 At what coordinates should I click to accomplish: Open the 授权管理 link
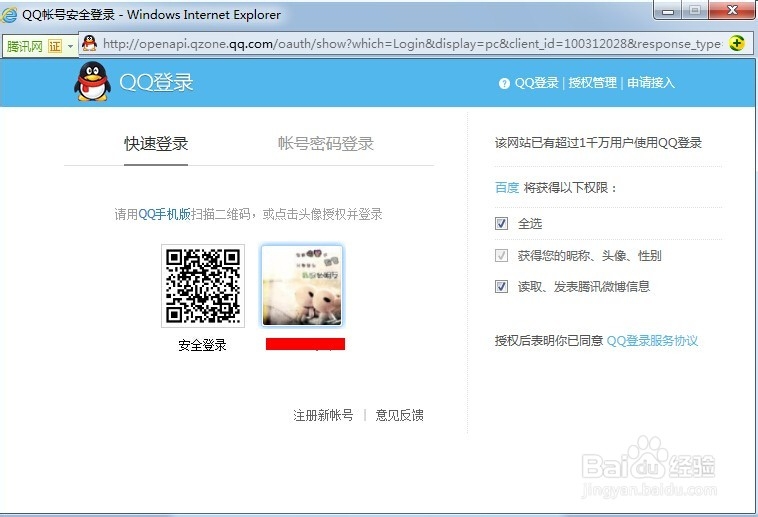(593, 83)
